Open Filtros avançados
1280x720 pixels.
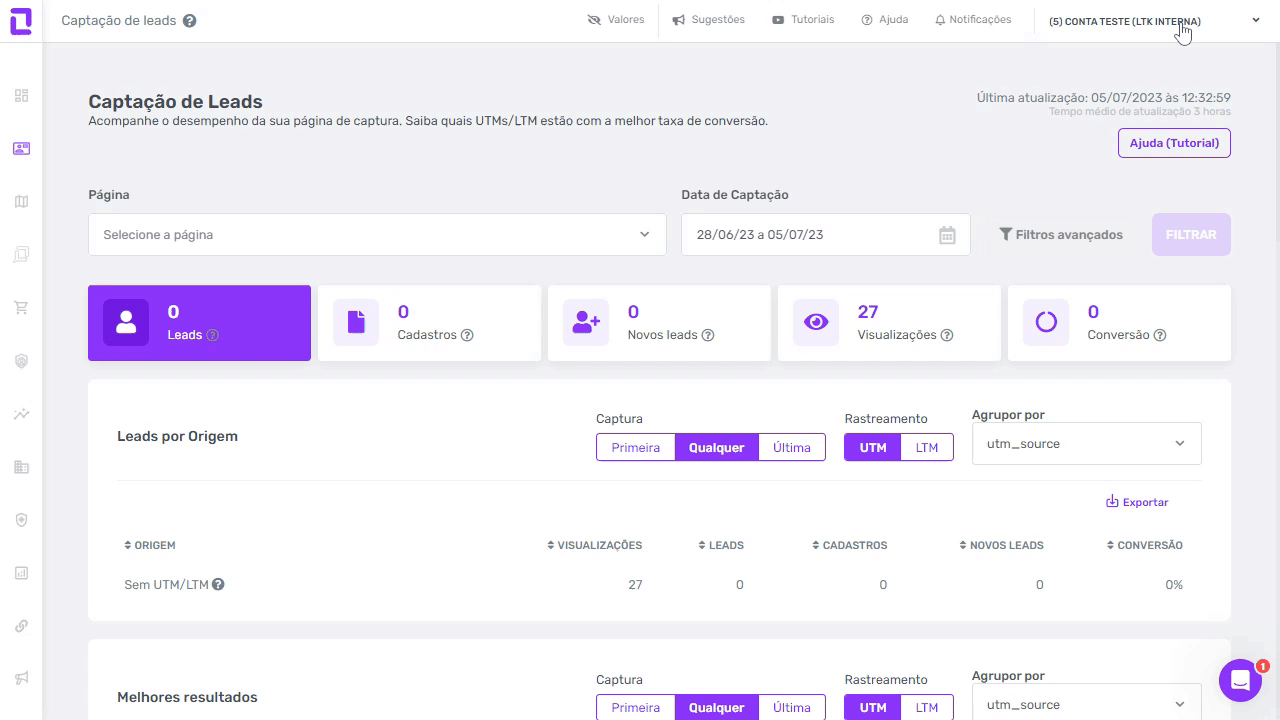click(x=1061, y=235)
